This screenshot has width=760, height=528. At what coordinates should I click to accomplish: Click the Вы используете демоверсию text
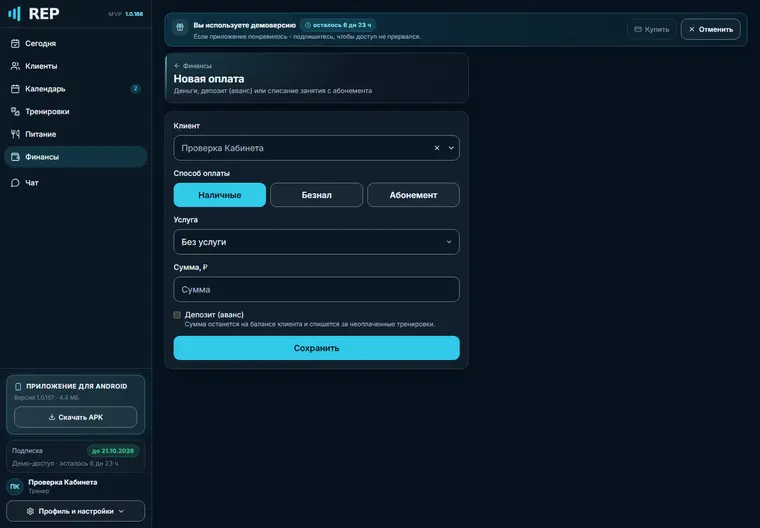[x=244, y=25]
